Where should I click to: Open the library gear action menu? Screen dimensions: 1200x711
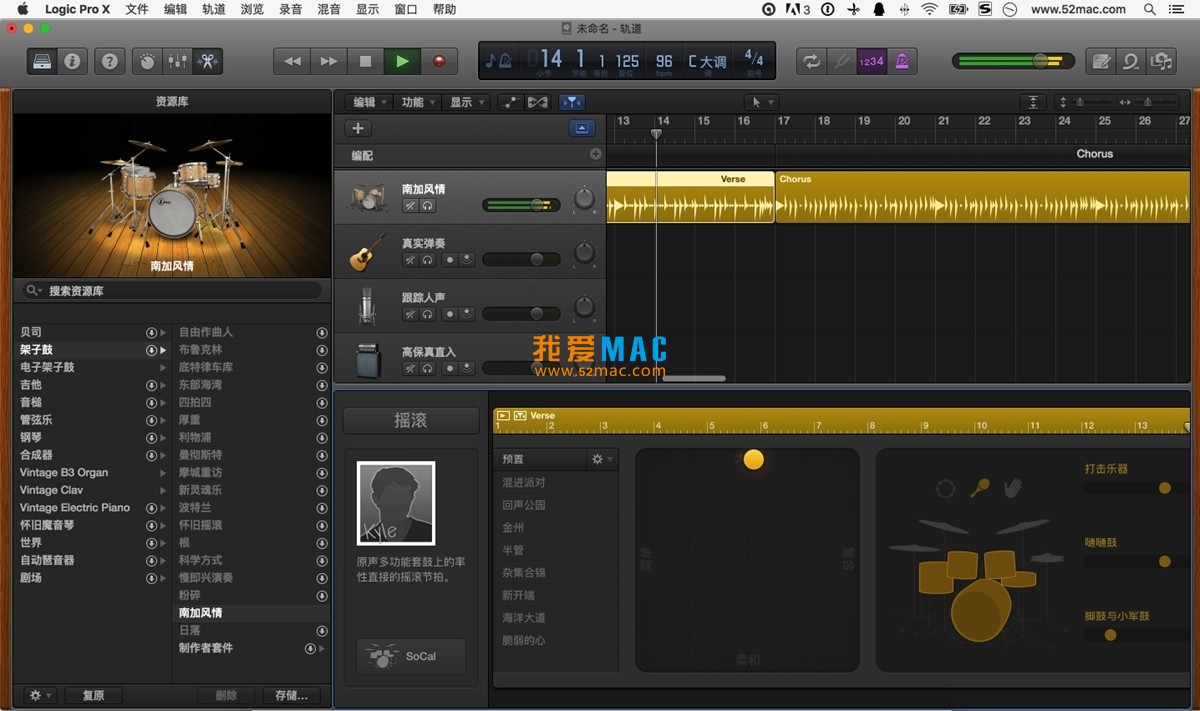[x=40, y=695]
